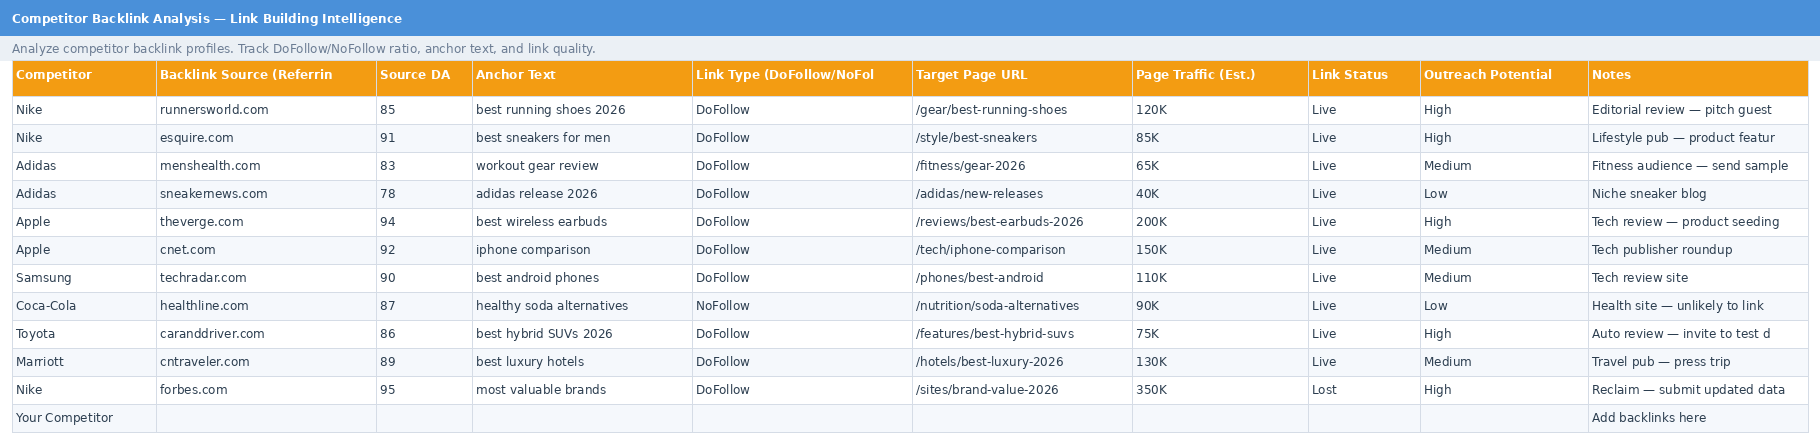Screen dimensions: 1820x440
Task: Select the runnersworld.com cell
Action: 266,111
